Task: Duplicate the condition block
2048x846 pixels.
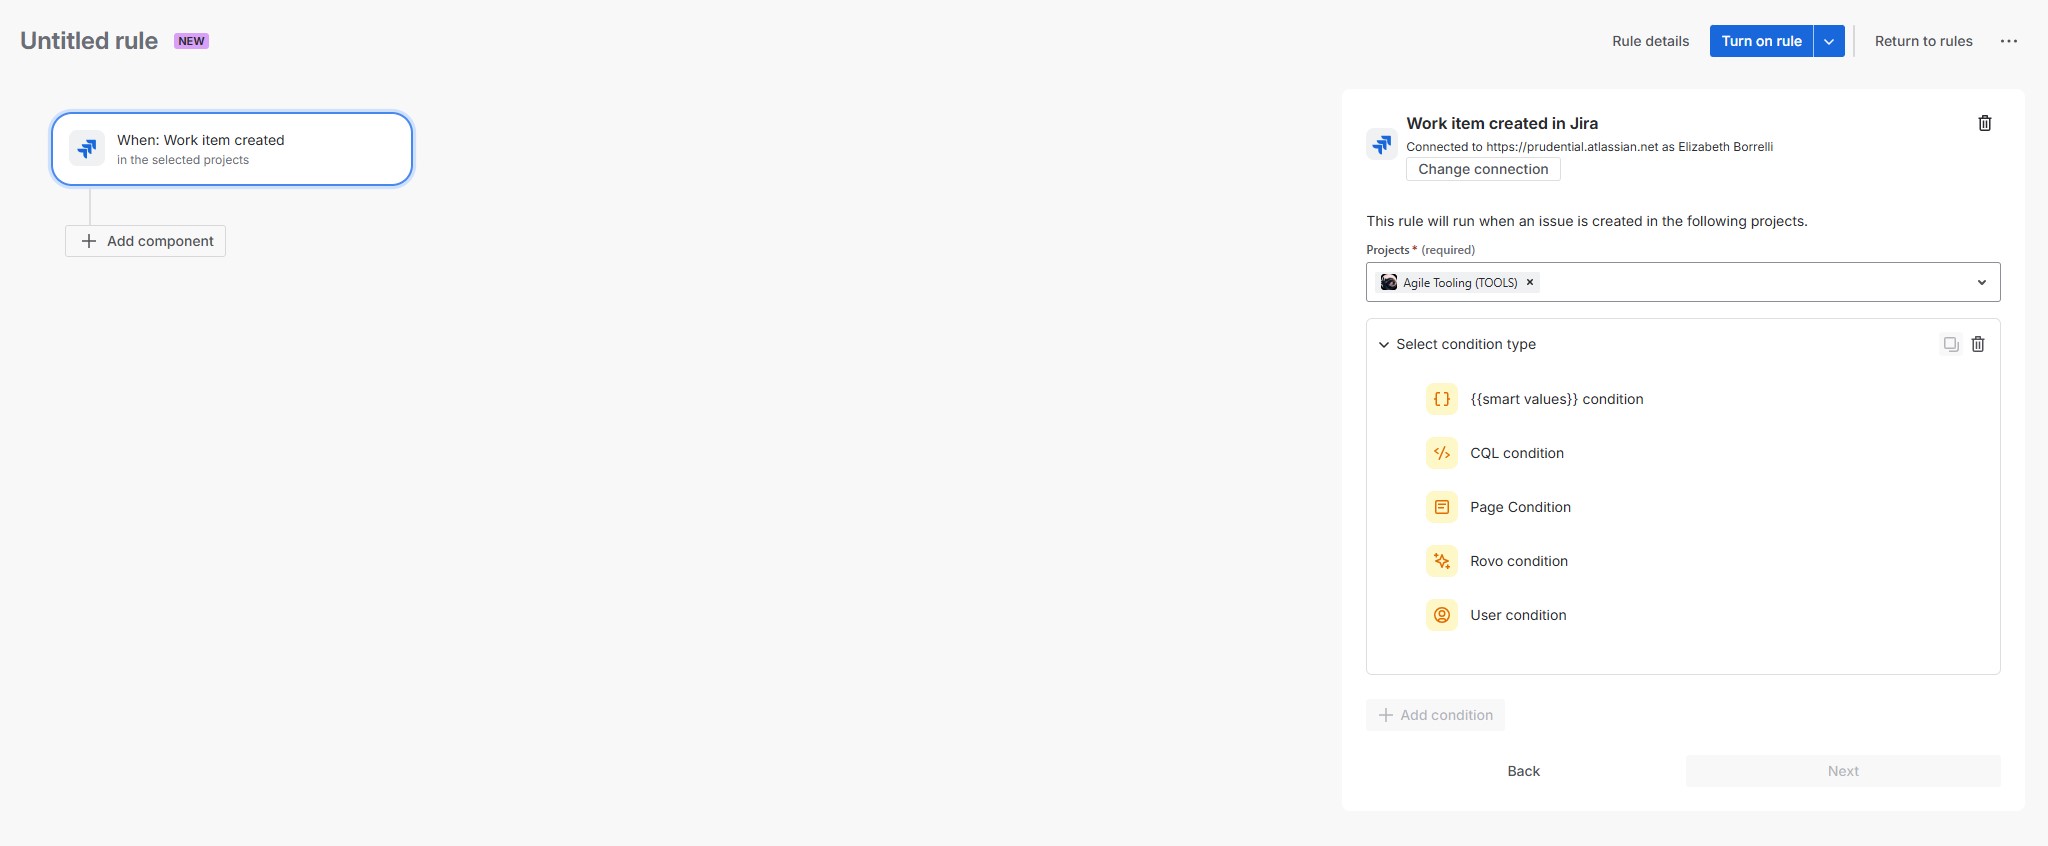Action: pos(1949,344)
